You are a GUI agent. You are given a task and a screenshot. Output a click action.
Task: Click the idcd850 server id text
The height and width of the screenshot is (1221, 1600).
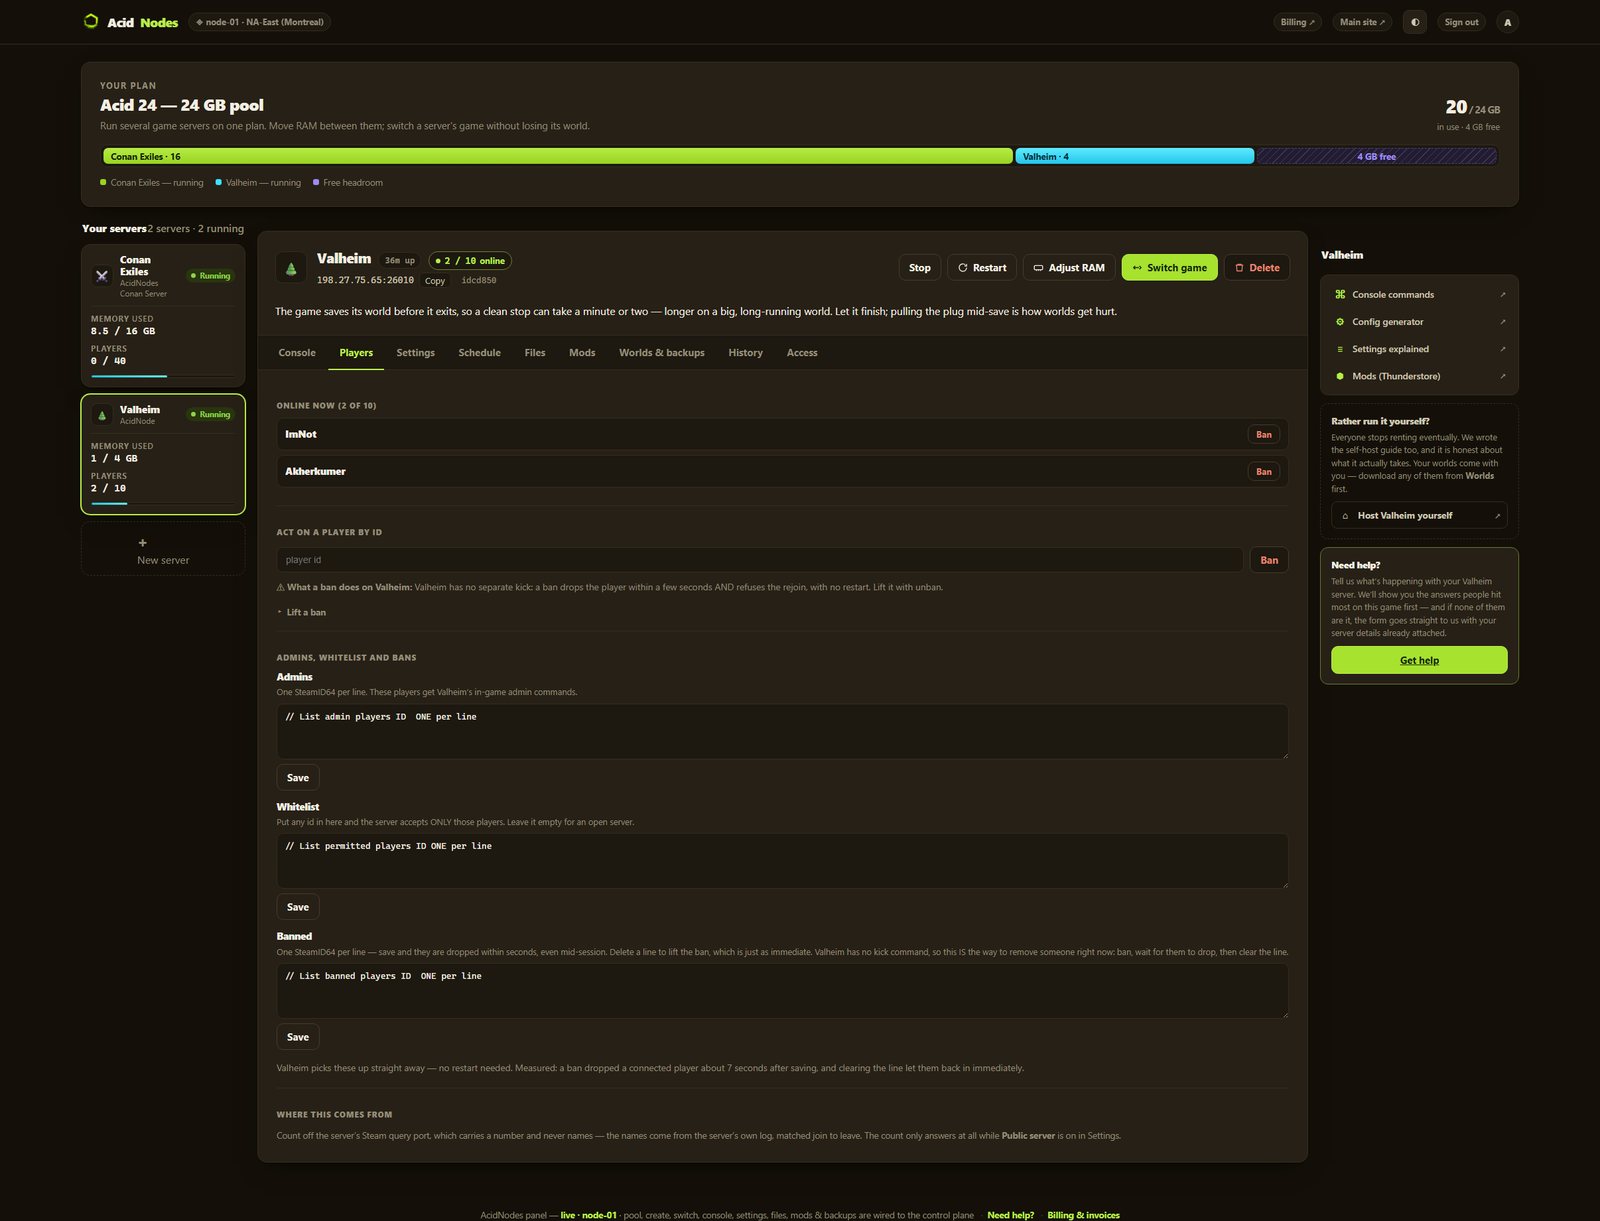(x=479, y=281)
